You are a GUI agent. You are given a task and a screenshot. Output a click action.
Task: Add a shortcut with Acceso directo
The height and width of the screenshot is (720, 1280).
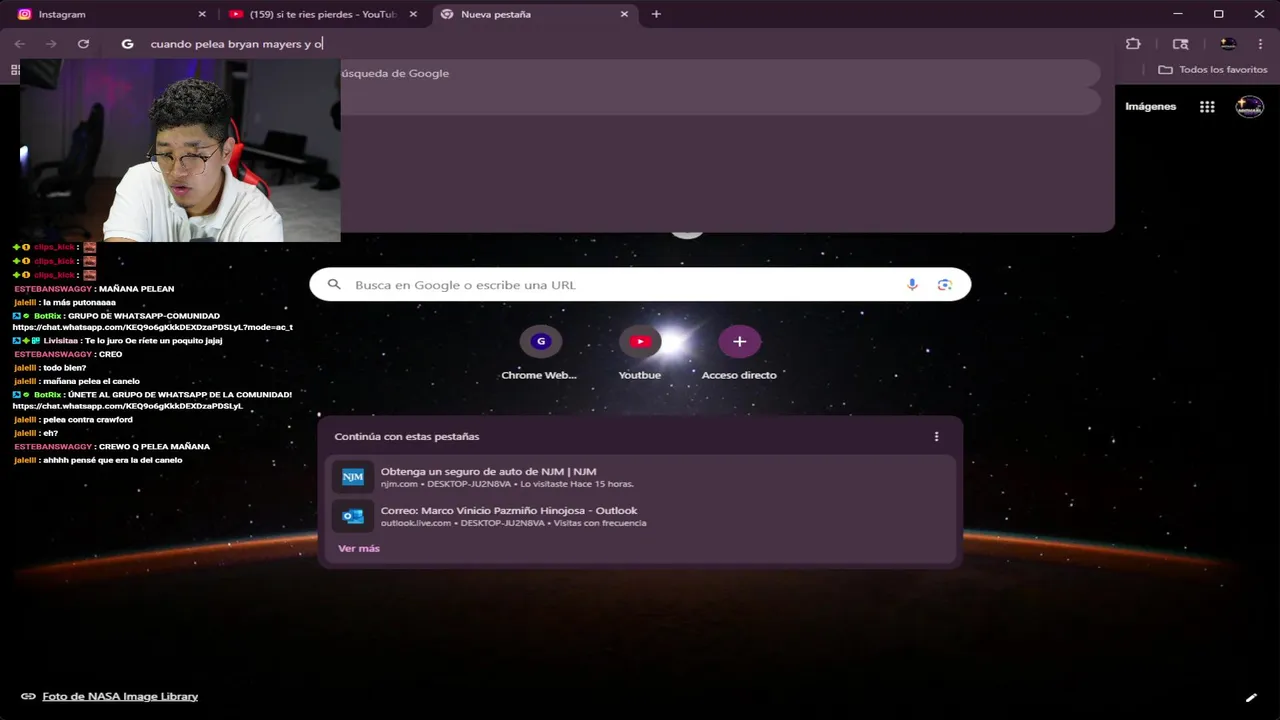pyautogui.click(x=739, y=353)
